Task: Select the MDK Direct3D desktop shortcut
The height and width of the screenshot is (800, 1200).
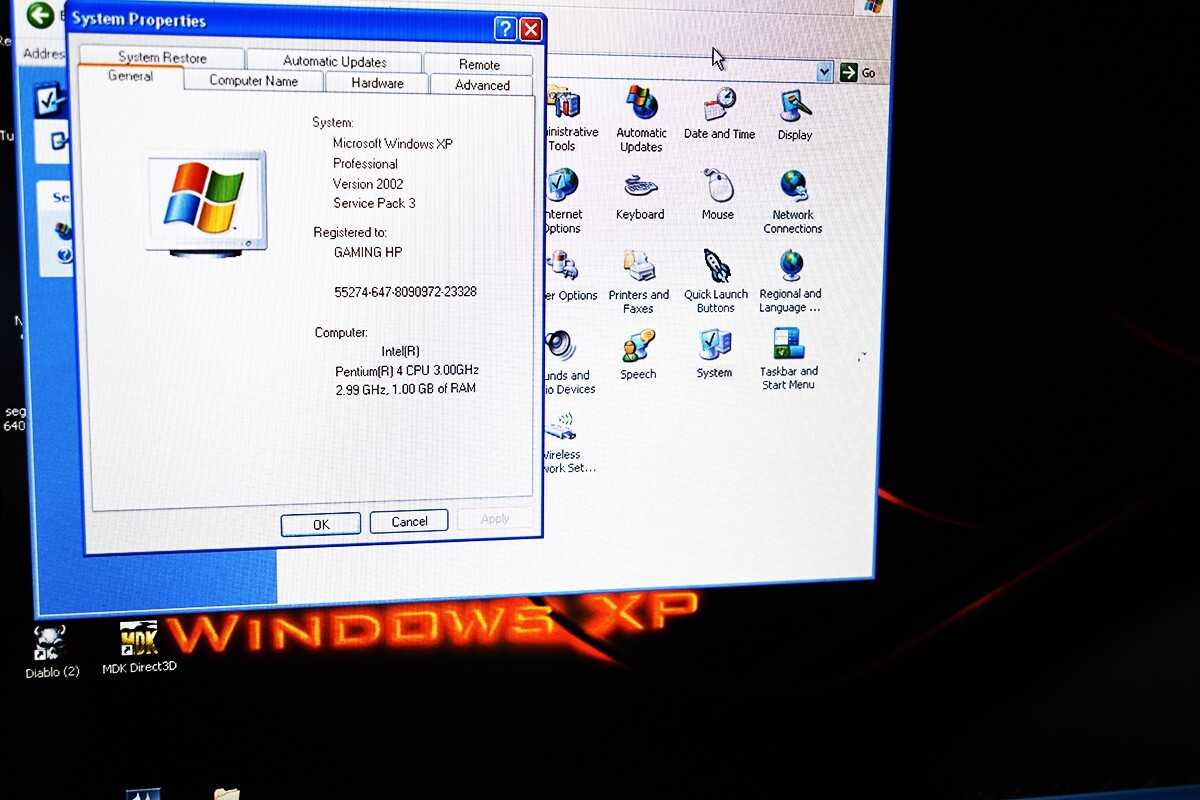Action: (x=139, y=647)
